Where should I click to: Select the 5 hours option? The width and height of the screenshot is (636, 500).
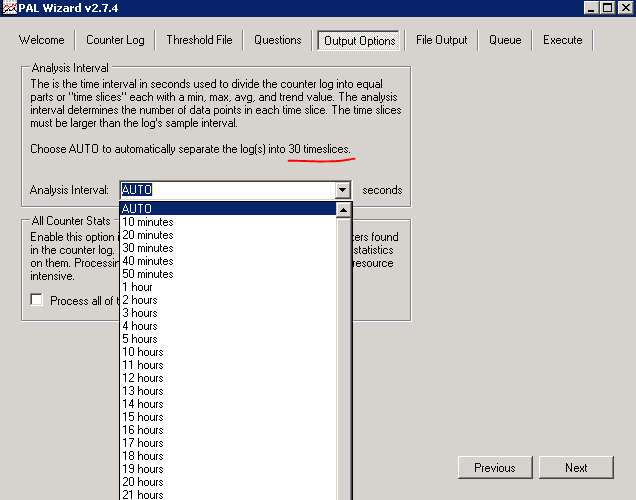click(228, 339)
